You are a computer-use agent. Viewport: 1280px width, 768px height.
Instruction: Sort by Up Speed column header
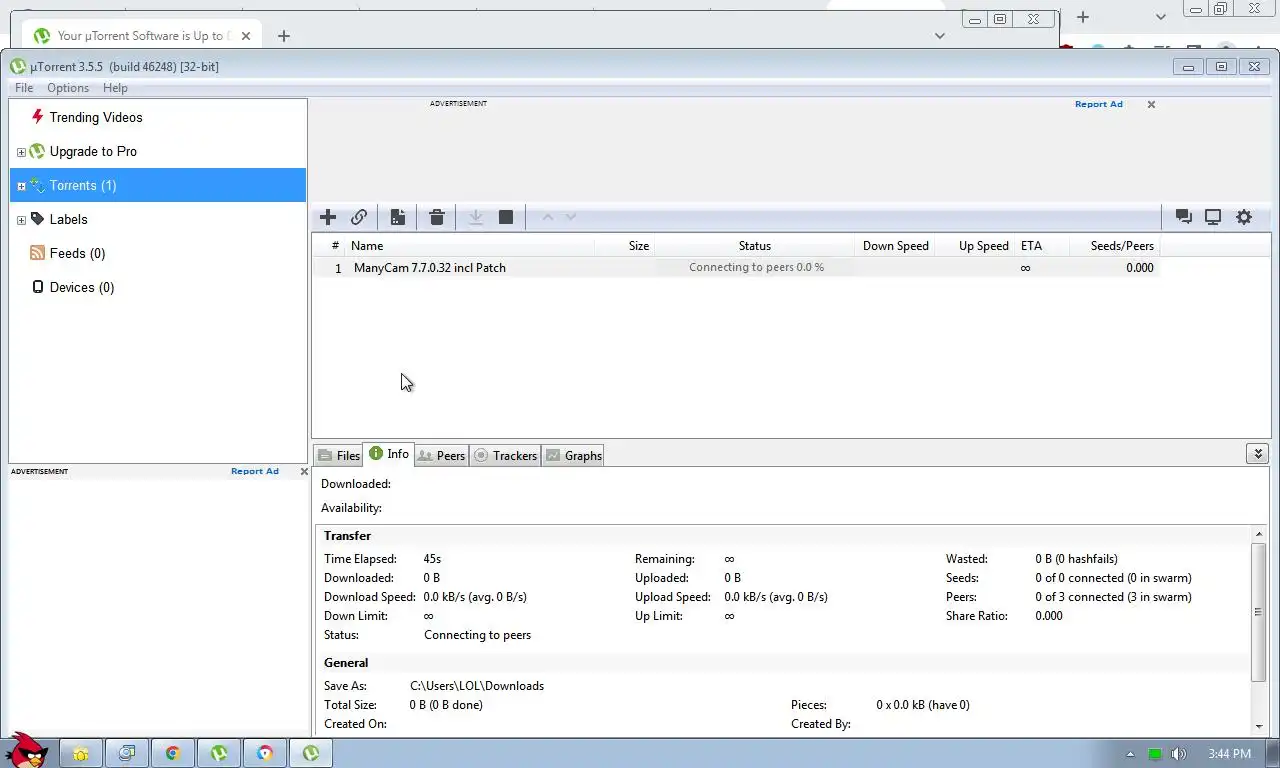pyautogui.click(x=975, y=245)
